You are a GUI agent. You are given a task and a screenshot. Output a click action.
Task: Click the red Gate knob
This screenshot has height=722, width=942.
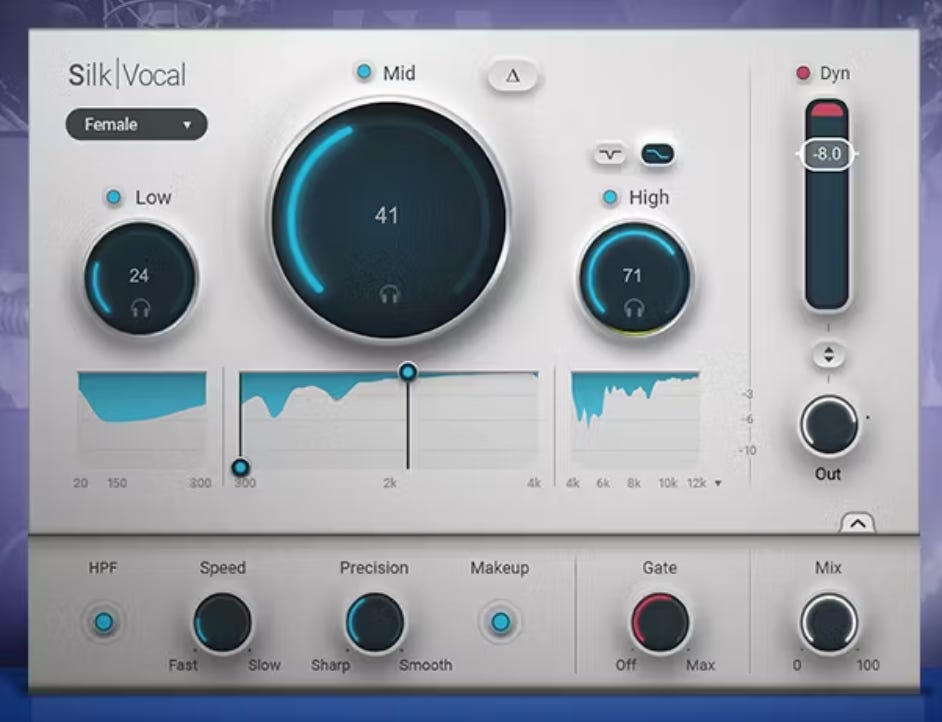point(660,623)
